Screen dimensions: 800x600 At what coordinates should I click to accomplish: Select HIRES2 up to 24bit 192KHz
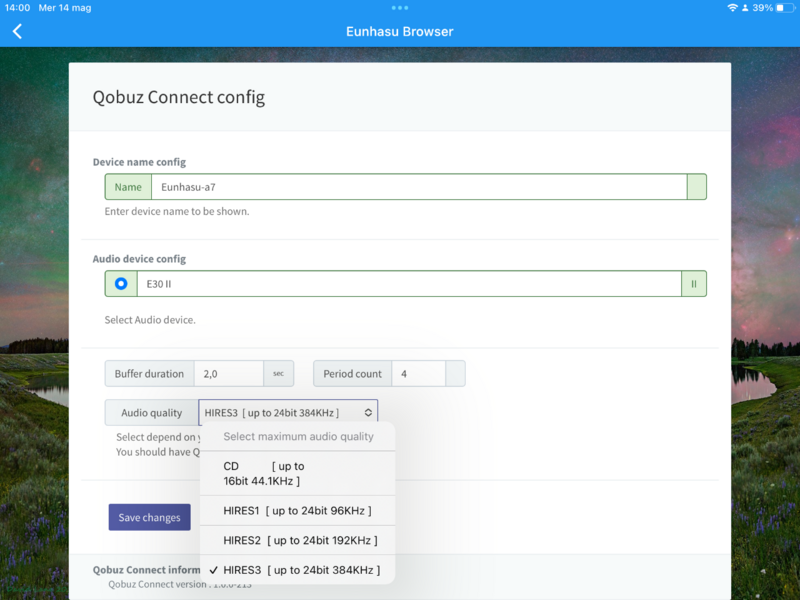tap(297, 540)
